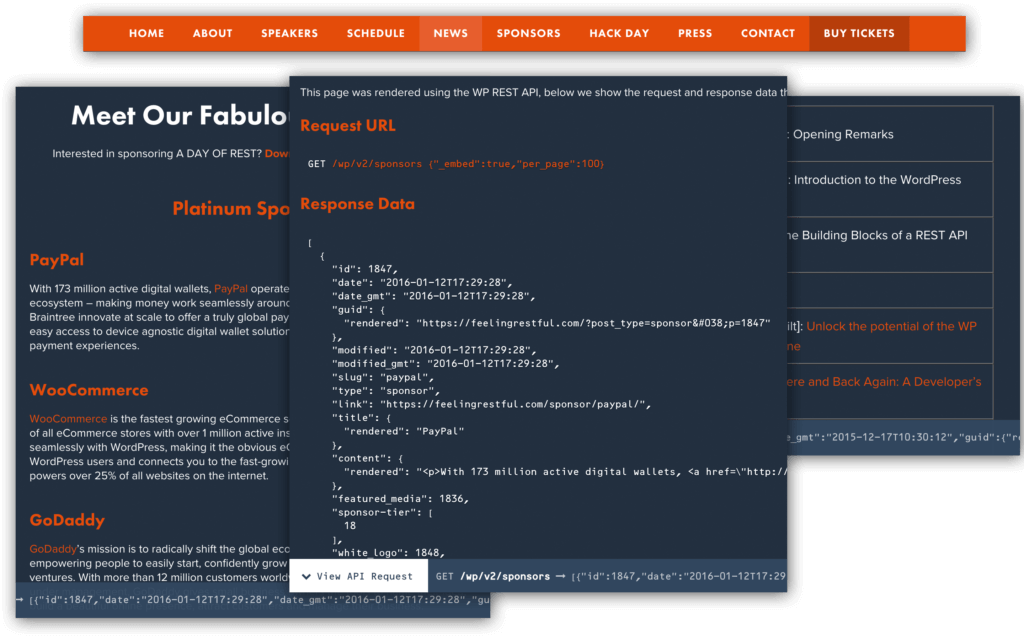
Task: Click the BUY TICKETS button
Action: [859, 33]
